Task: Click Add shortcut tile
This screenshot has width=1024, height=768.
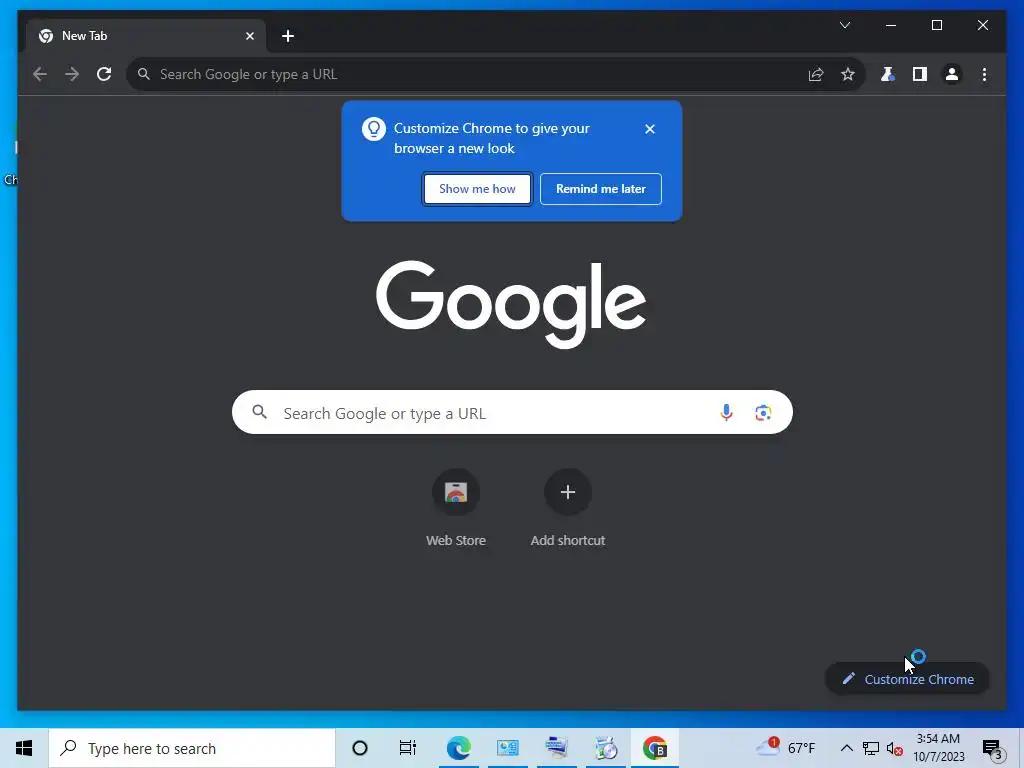Action: click(568, 509)
